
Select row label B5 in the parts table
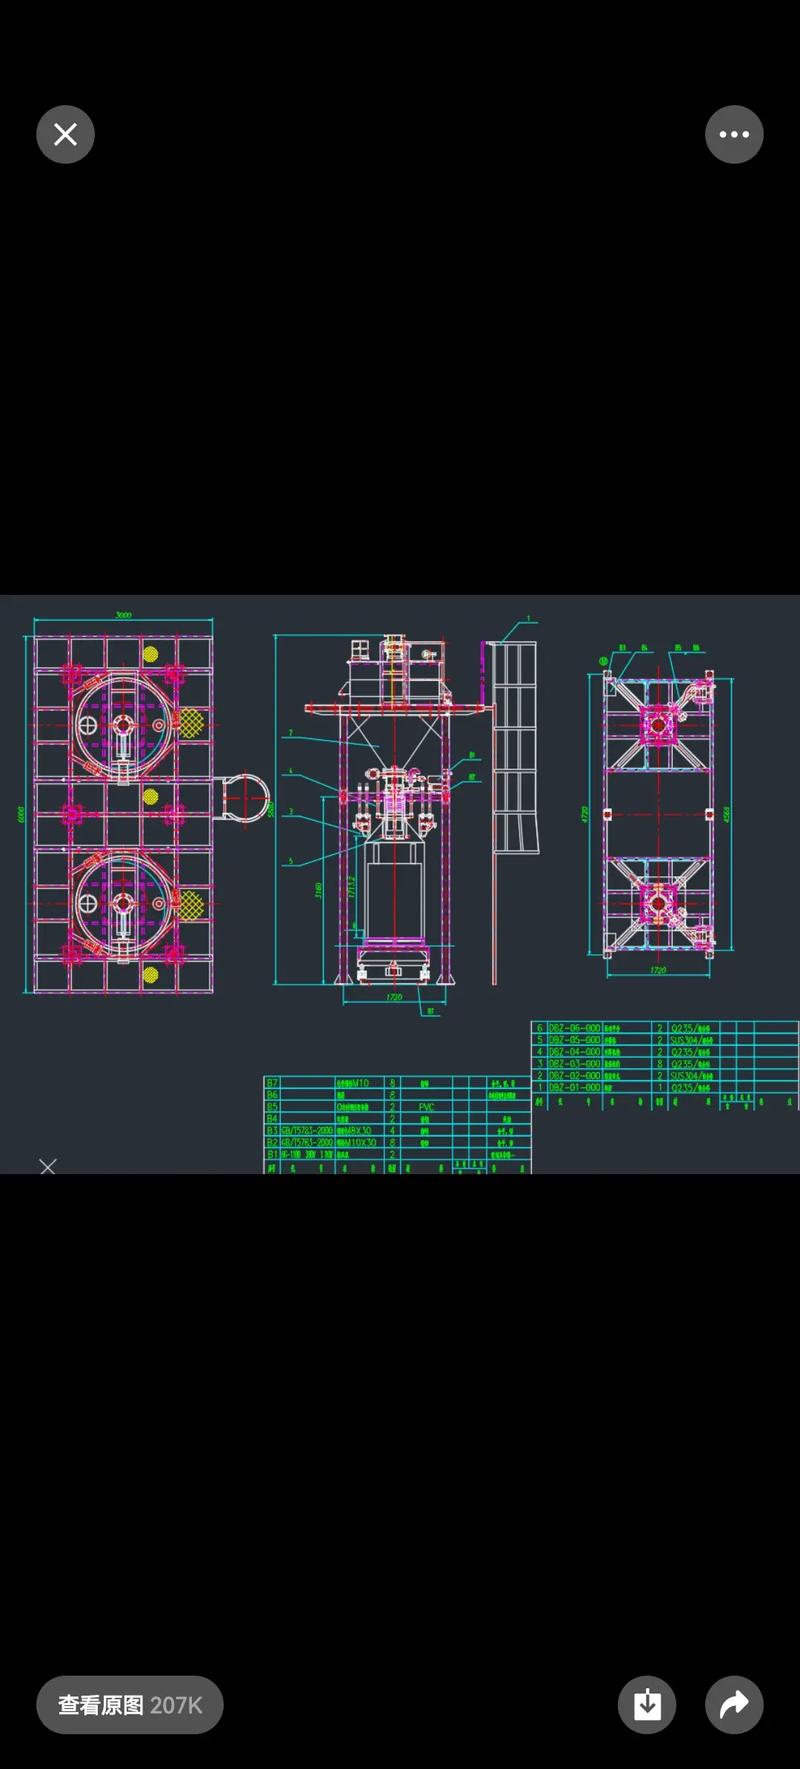272,1107
